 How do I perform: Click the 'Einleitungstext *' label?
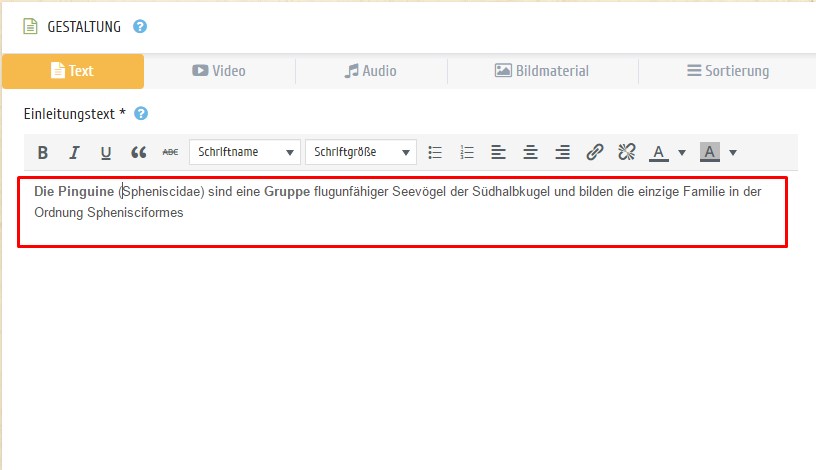(x=74, y=114)
